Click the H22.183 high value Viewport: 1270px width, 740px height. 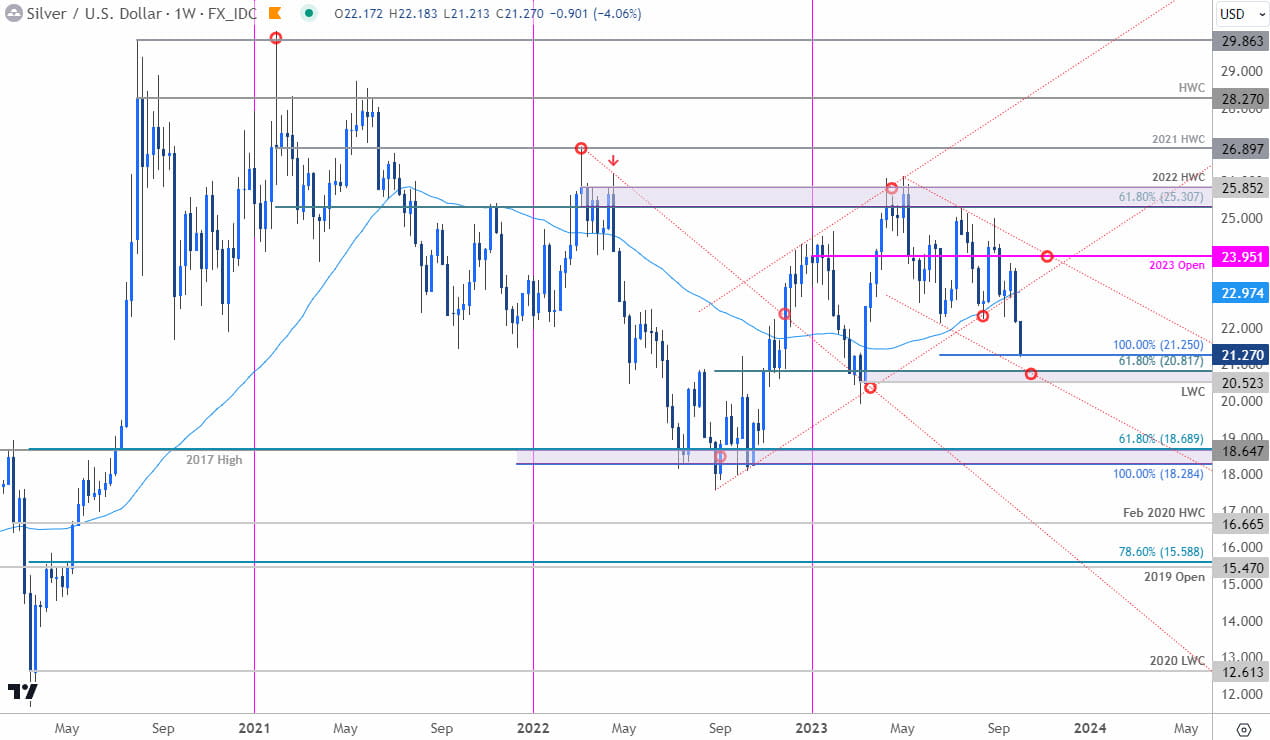click(411, 14)
